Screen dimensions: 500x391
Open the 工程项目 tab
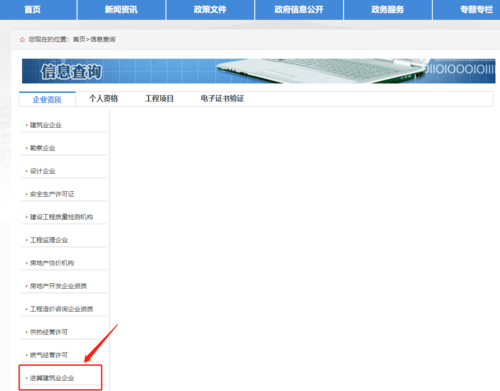pos(159,99)
